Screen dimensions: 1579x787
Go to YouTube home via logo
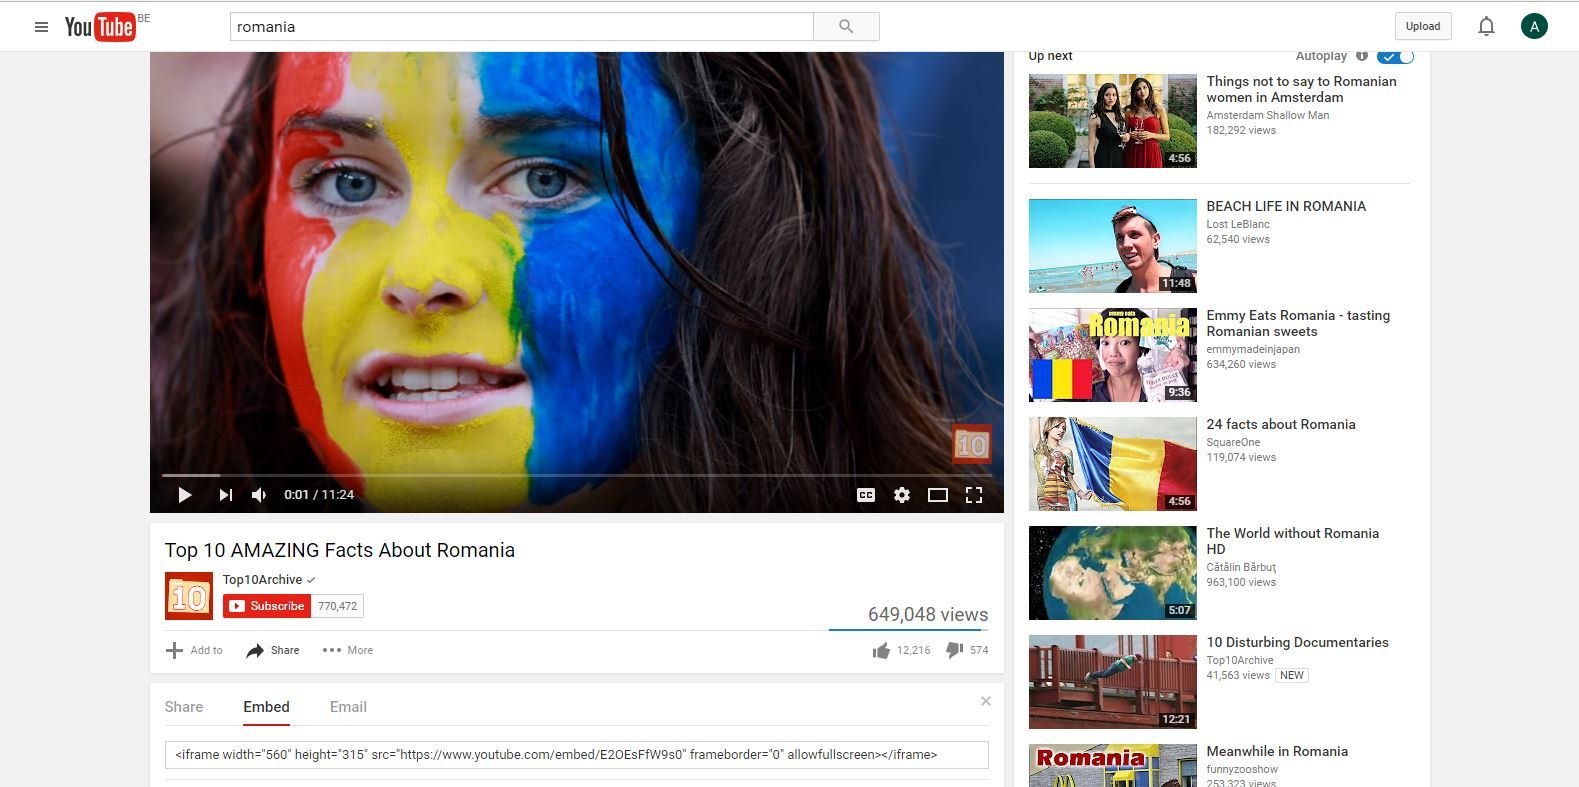point(100,27)
